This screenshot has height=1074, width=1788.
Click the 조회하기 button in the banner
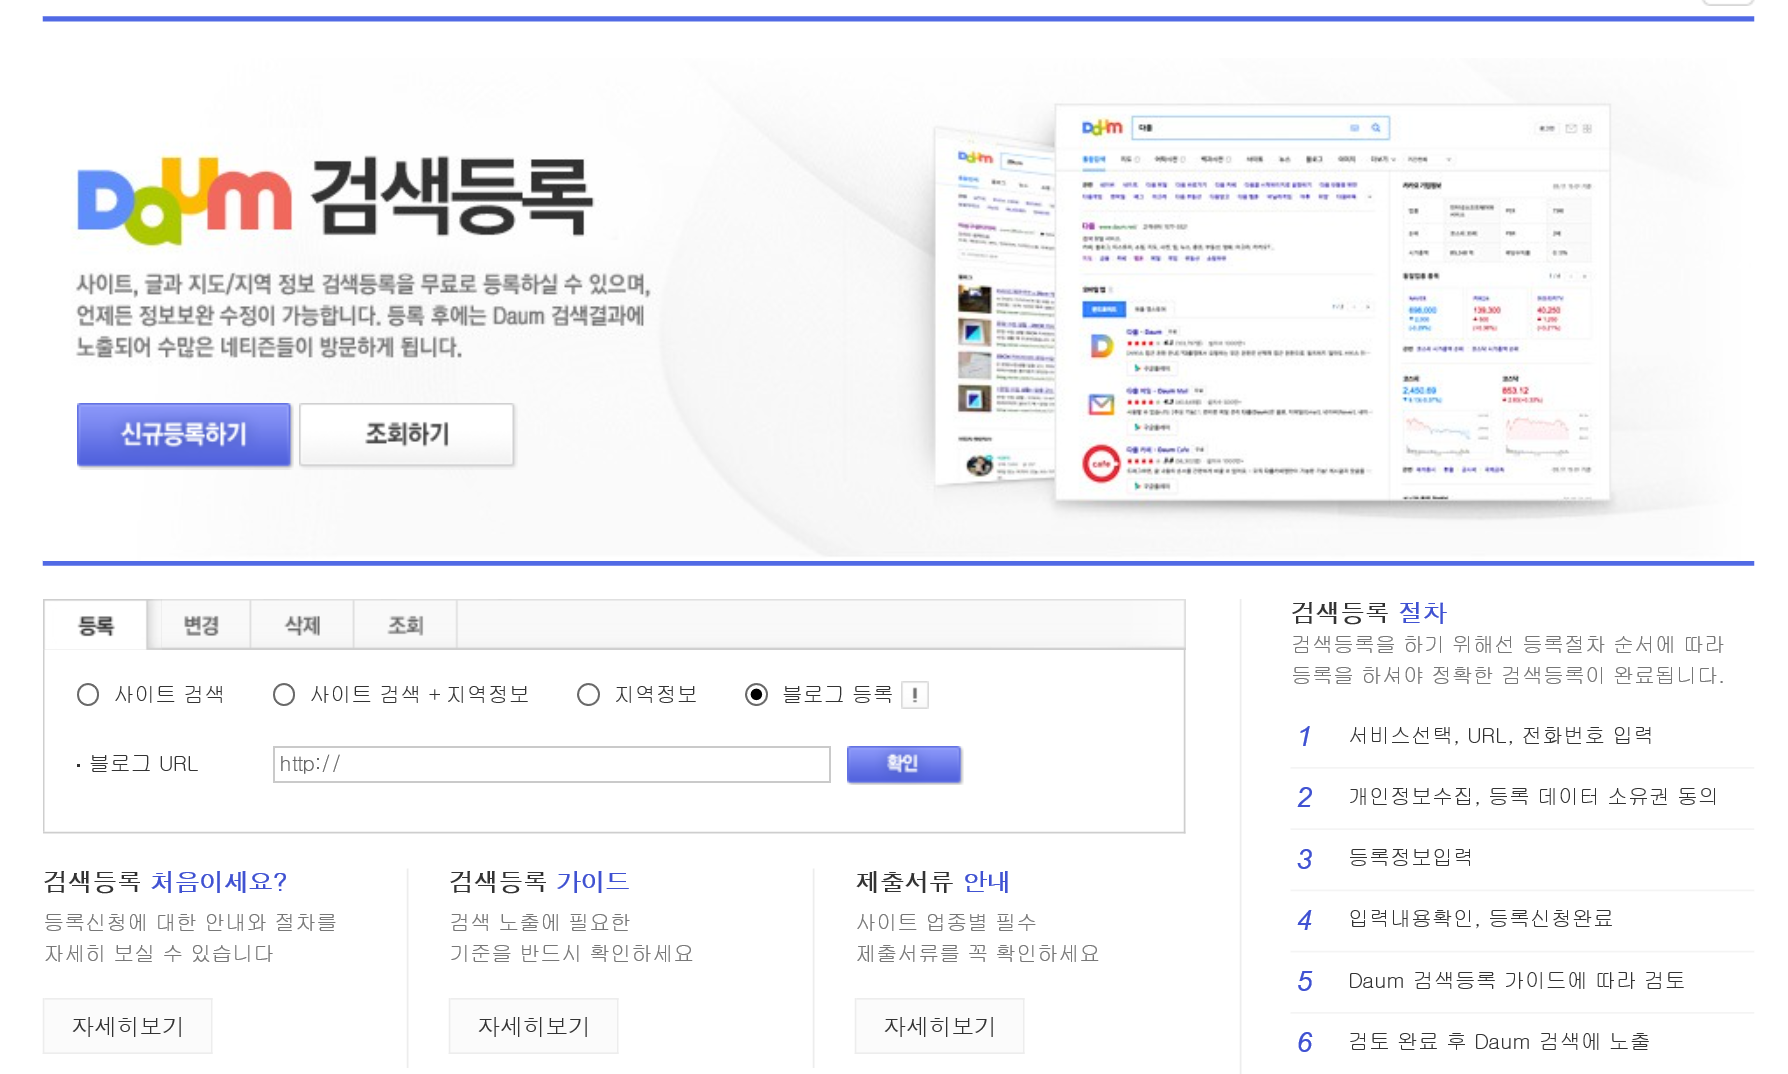(407, 434)
